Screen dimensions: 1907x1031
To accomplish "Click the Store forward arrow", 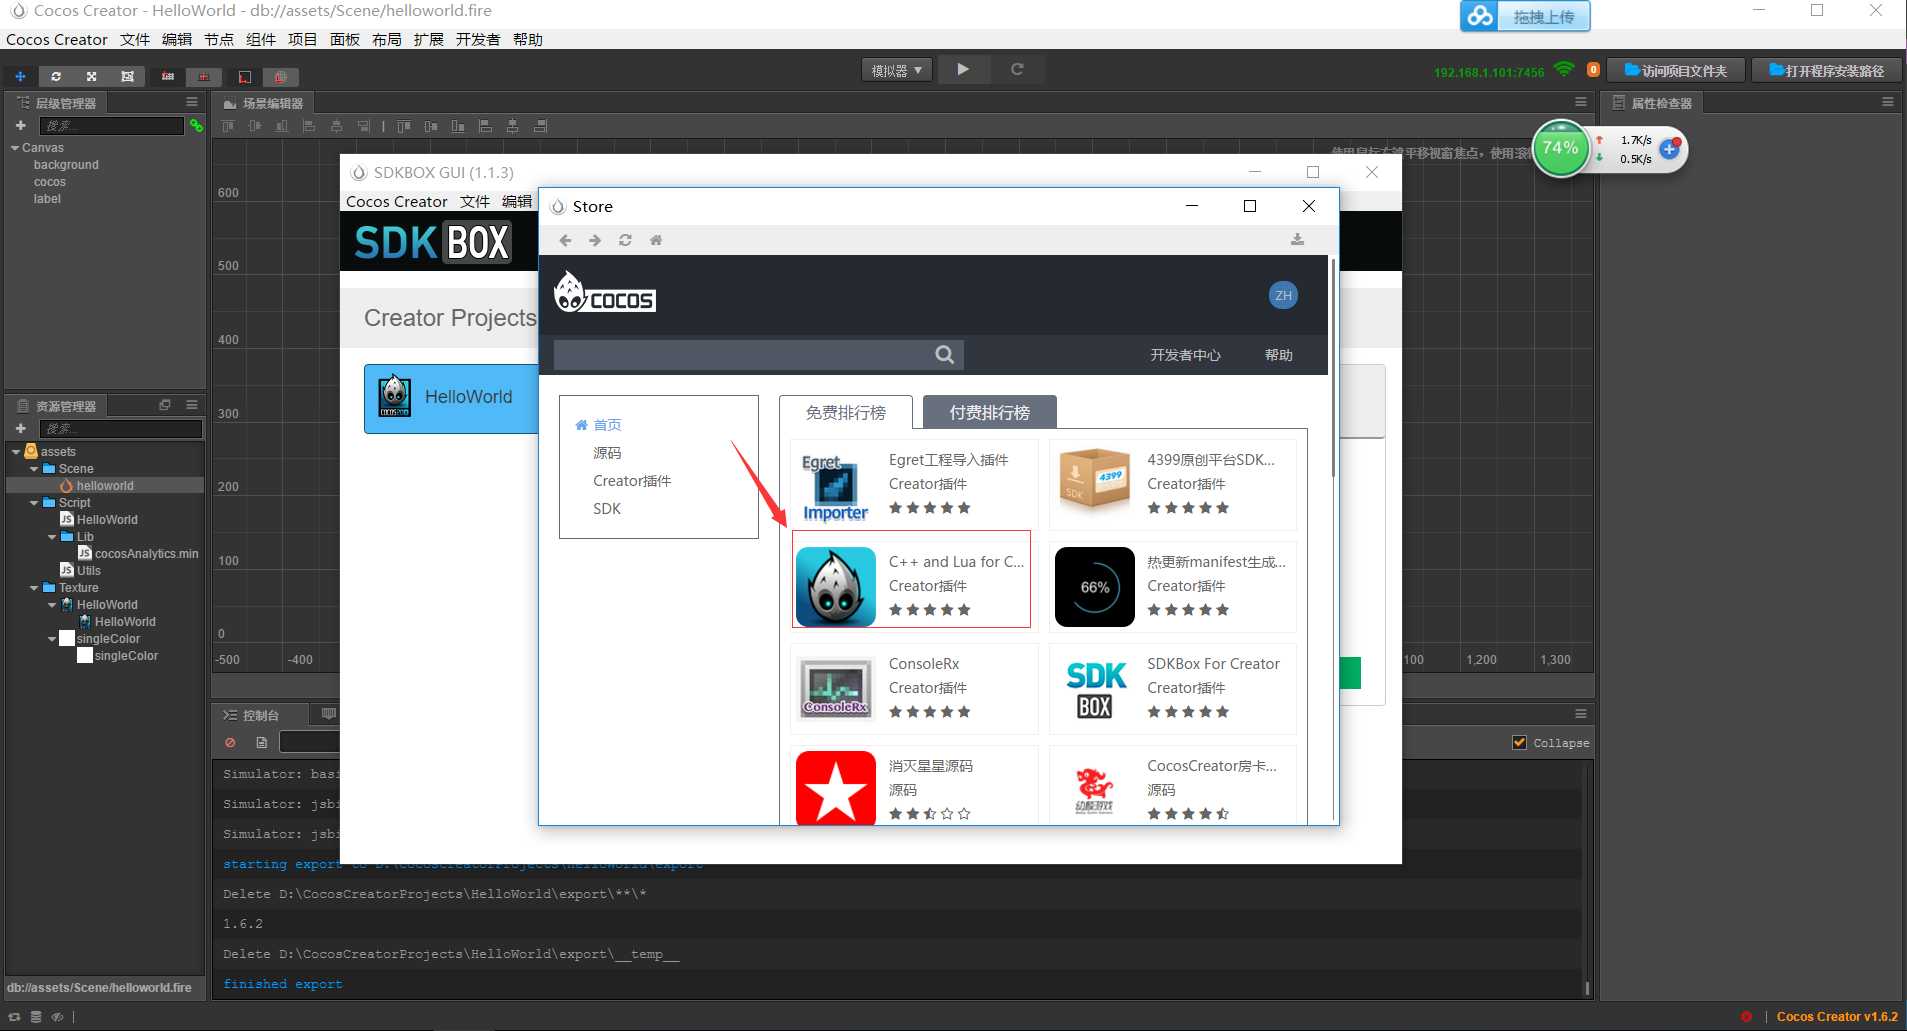I will coord(595,240).
